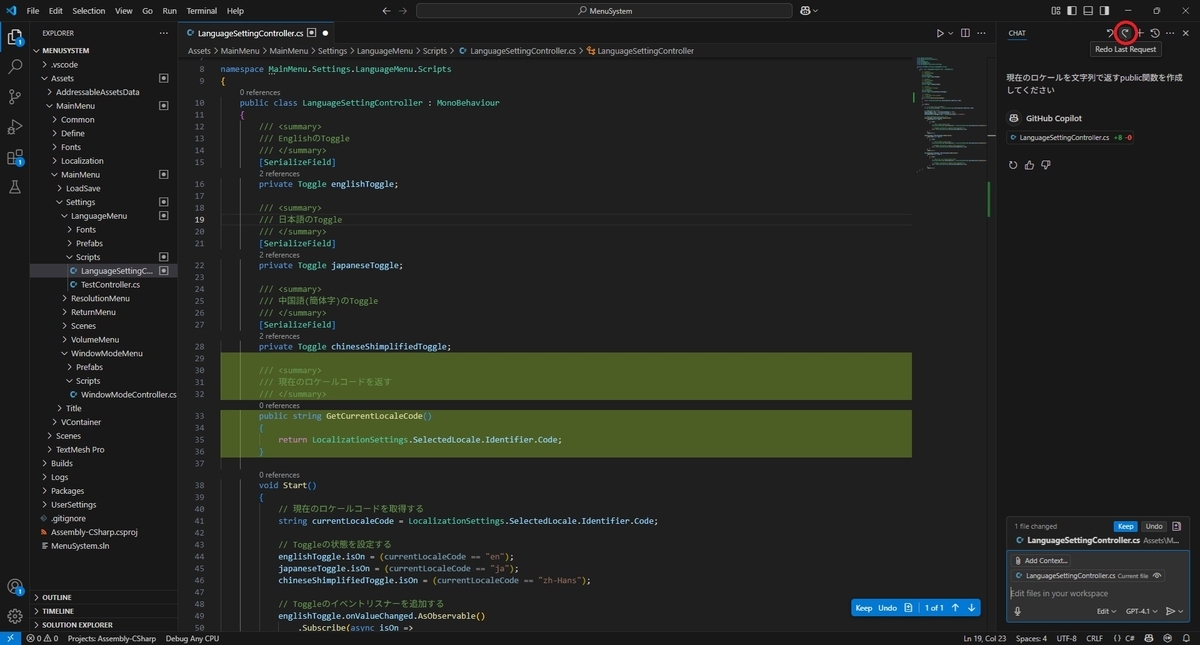Run the current C# file

pos(938,32)
